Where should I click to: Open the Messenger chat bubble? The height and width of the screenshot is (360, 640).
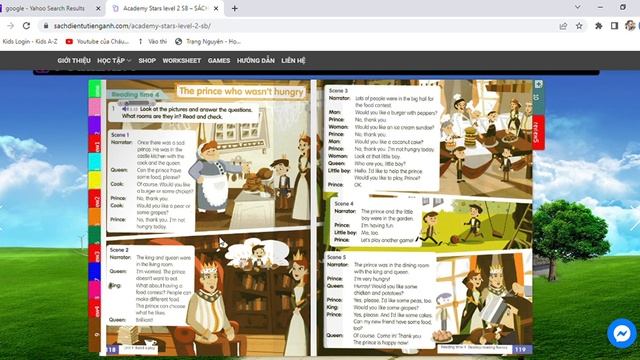(x=622, y=333)
